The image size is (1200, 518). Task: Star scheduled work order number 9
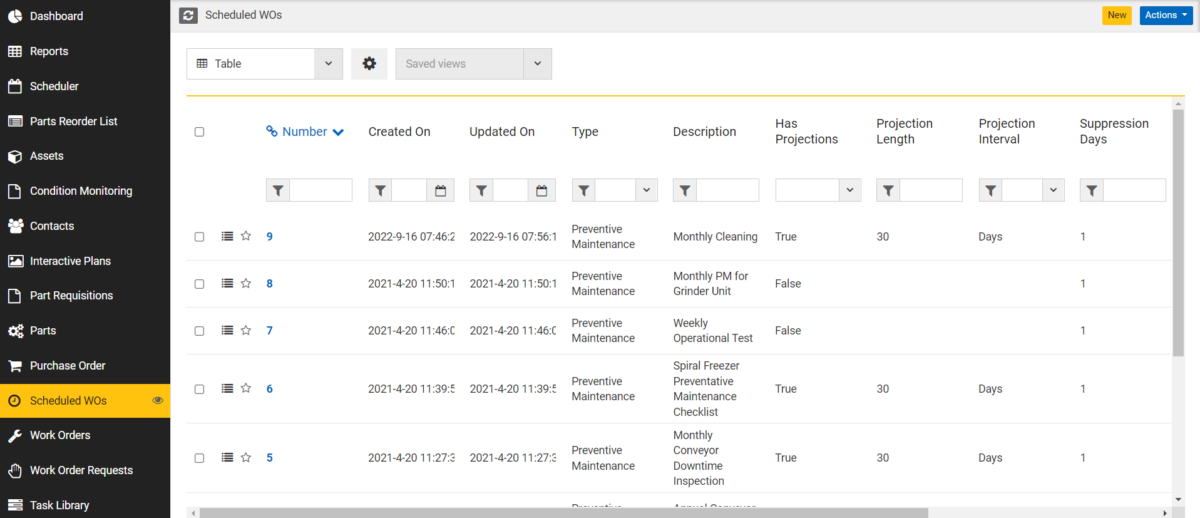pyautogui.click(x=246, y=237)
